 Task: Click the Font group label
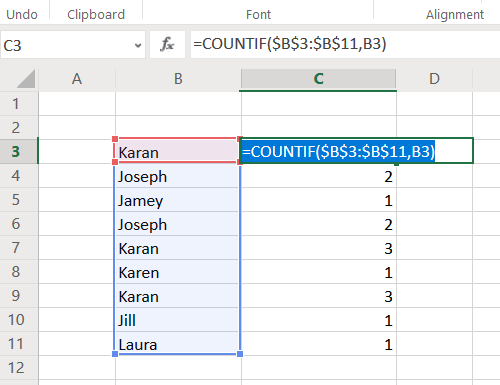coord(258,15)
